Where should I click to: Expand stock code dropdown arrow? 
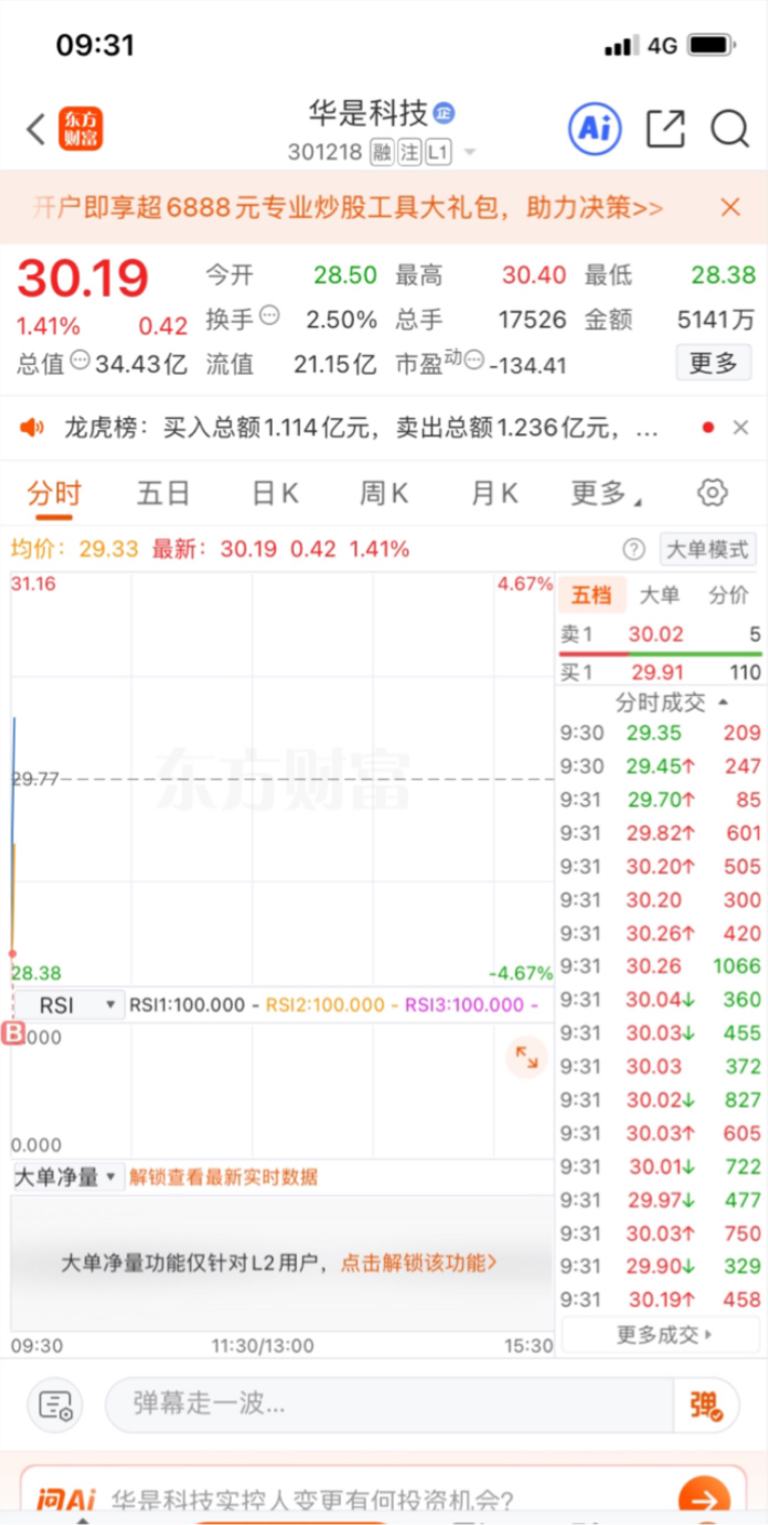click(x=469, y=154)
